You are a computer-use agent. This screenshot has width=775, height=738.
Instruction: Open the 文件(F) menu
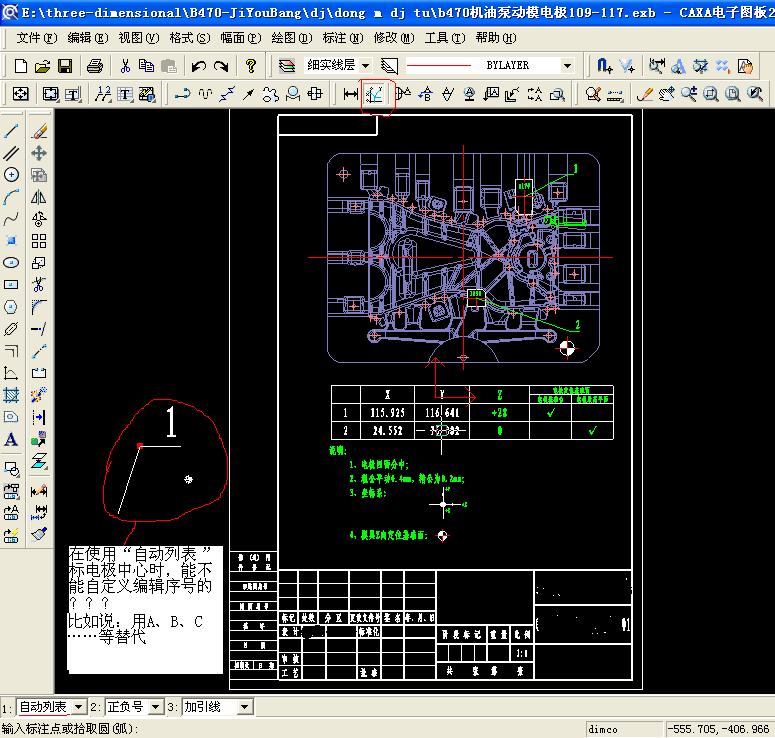tap(37, 38)
